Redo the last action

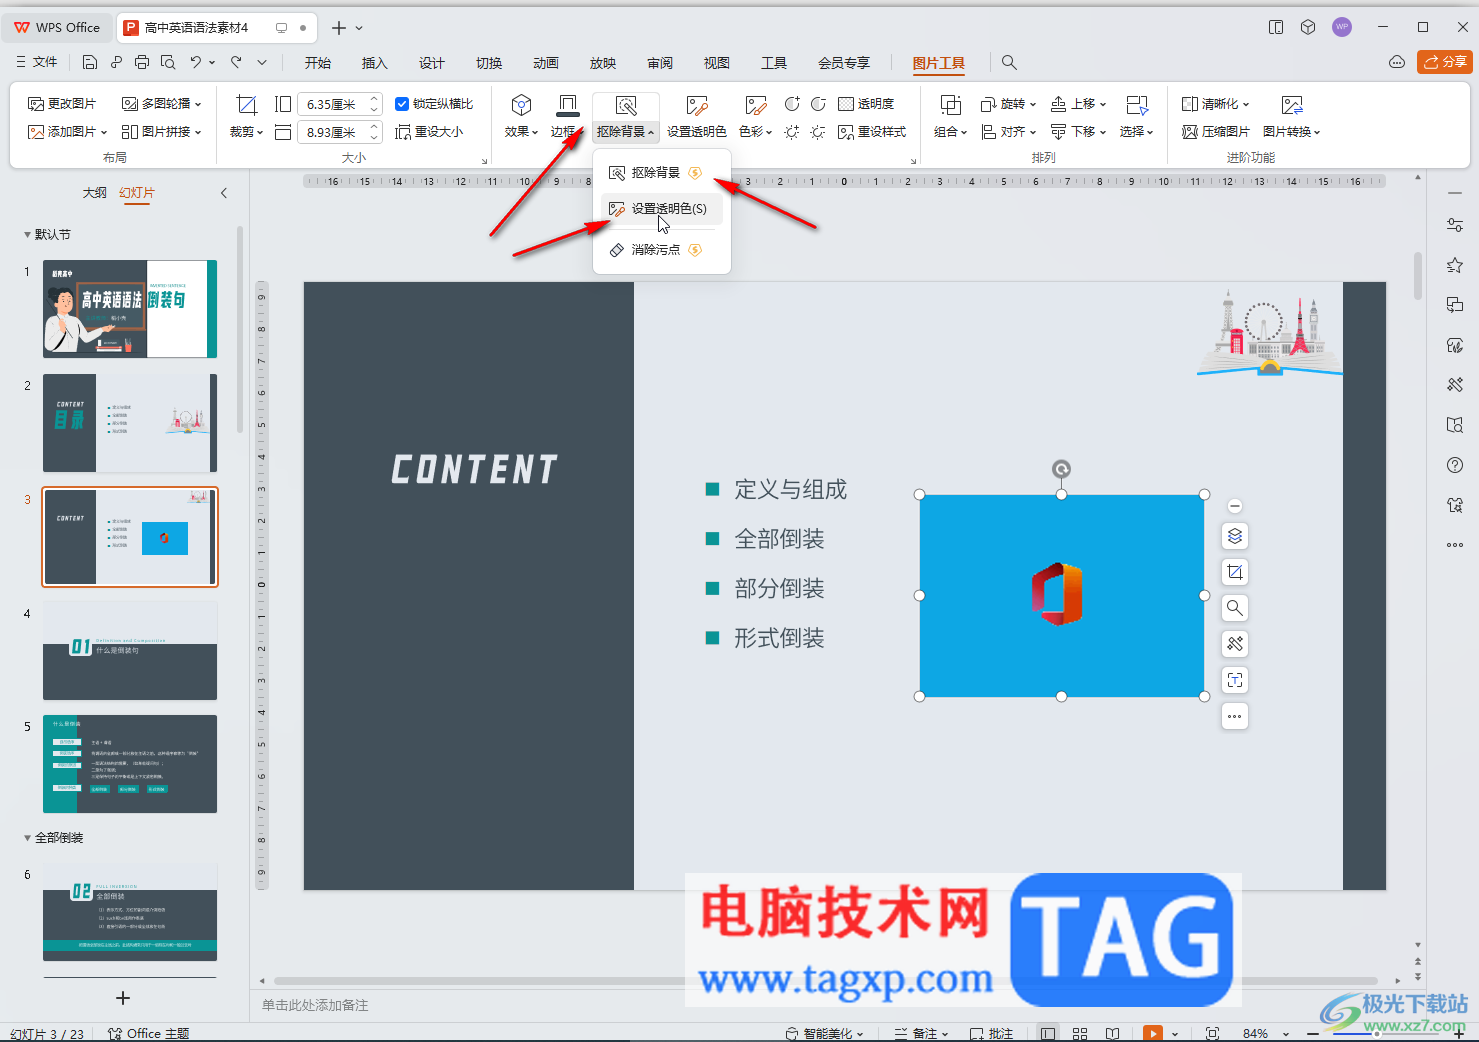[x=237, y=62]
